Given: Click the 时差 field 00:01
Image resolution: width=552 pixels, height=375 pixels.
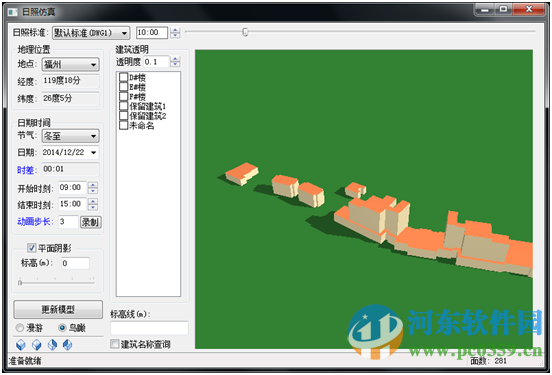Looking at the screenshot, I should point(71,169).
